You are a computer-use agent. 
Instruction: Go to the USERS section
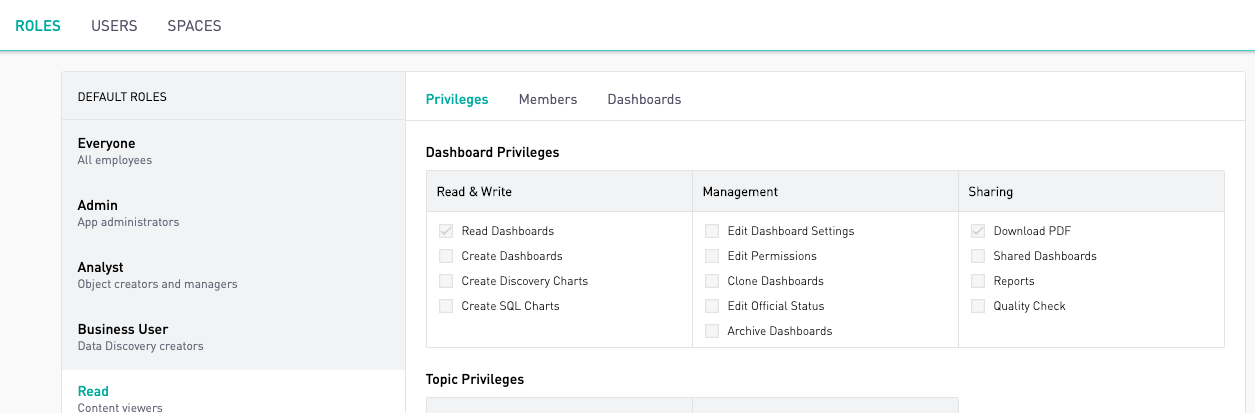114,26
